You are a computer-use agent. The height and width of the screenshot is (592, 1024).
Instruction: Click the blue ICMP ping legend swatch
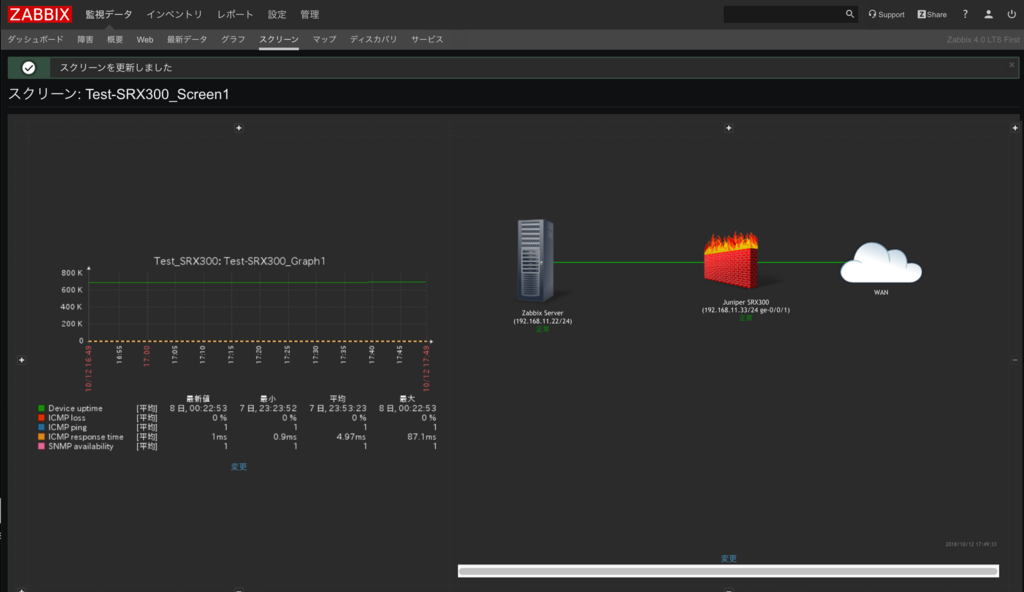tap(41, 427)
